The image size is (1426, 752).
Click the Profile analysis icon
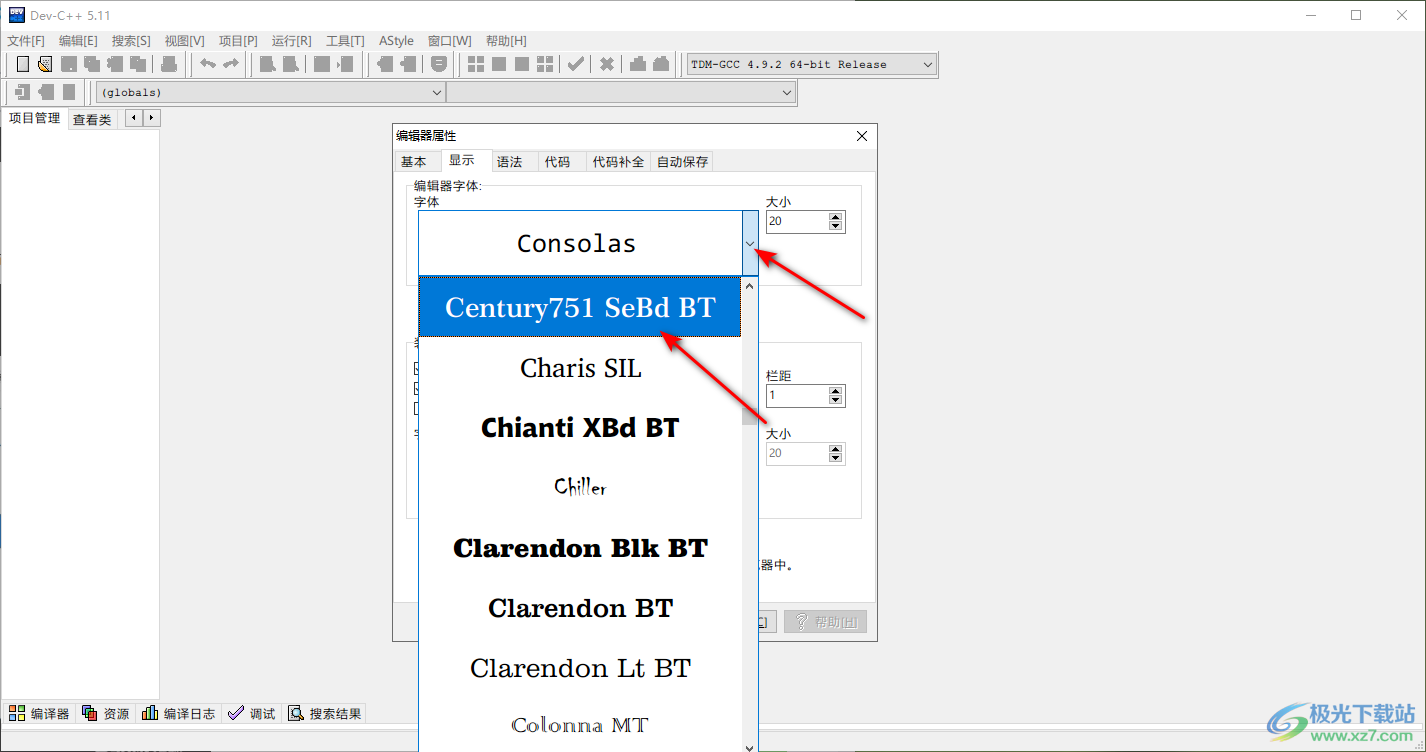(638, 64)
